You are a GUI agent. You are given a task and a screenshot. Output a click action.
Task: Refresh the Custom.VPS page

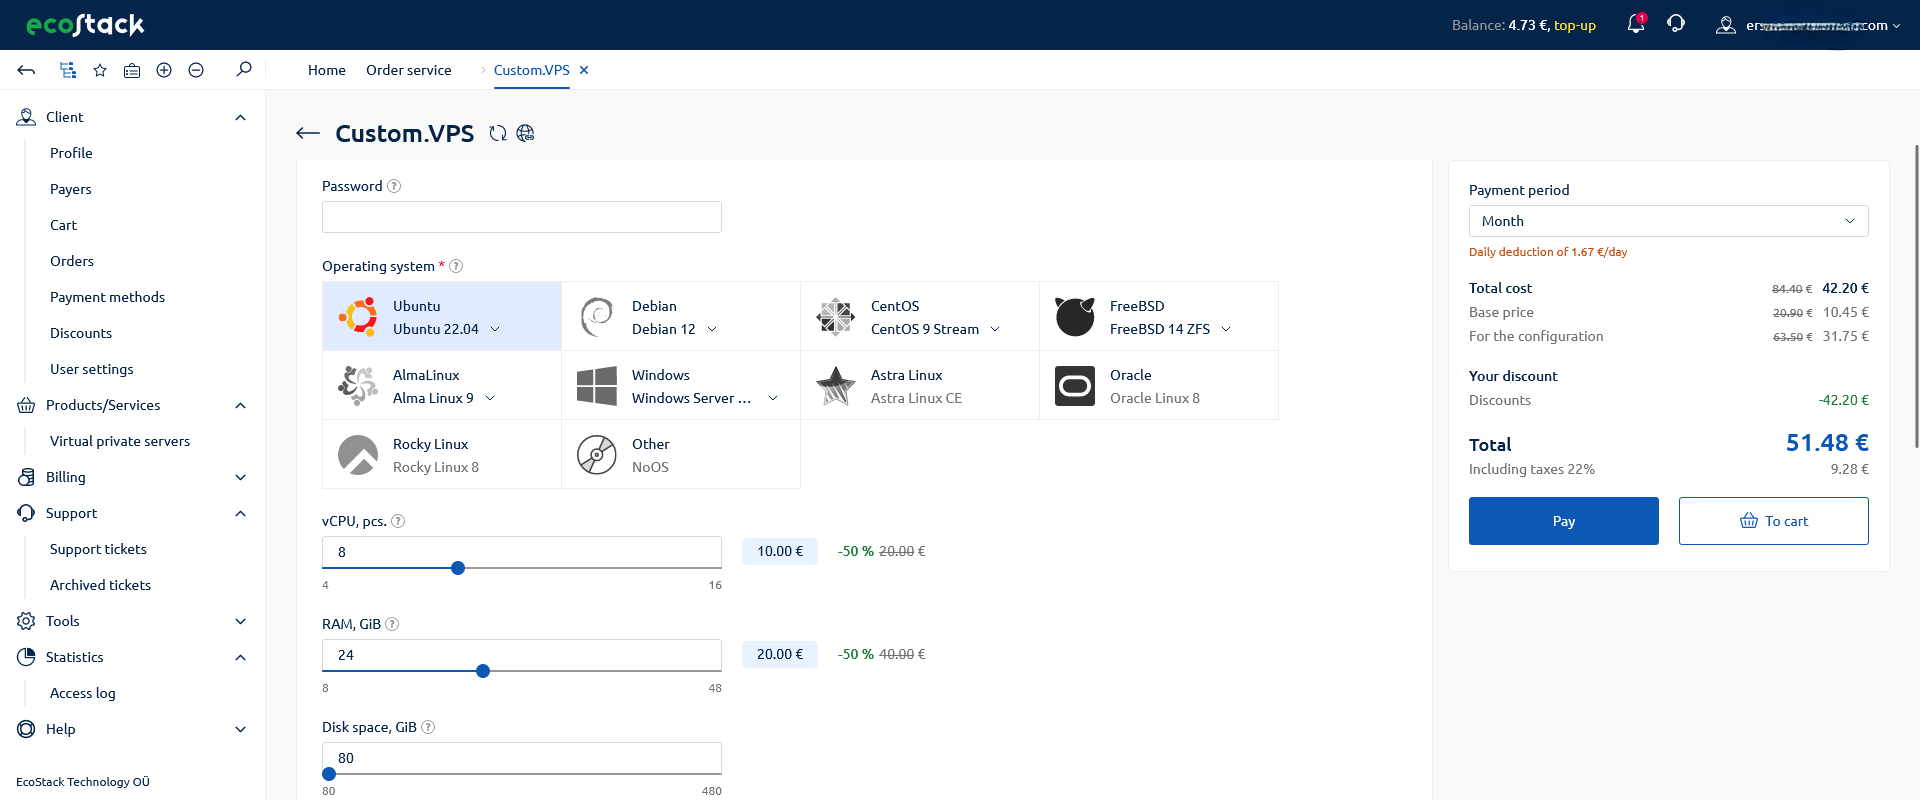click(x=498, y=133)
